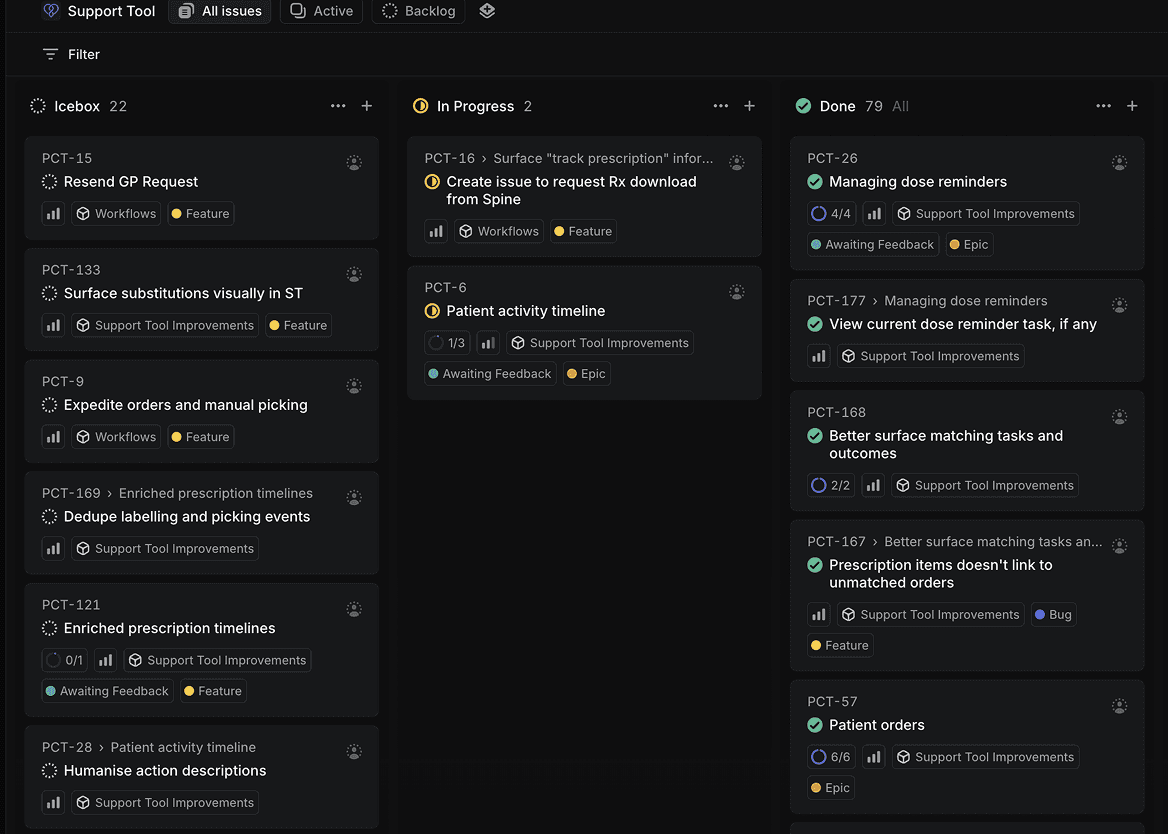Image resolution: width=1168 pixels, height=834 pixels.
Task: Open 4/4 sub-issue progress on PCT-26
Action: pos(831,214)
